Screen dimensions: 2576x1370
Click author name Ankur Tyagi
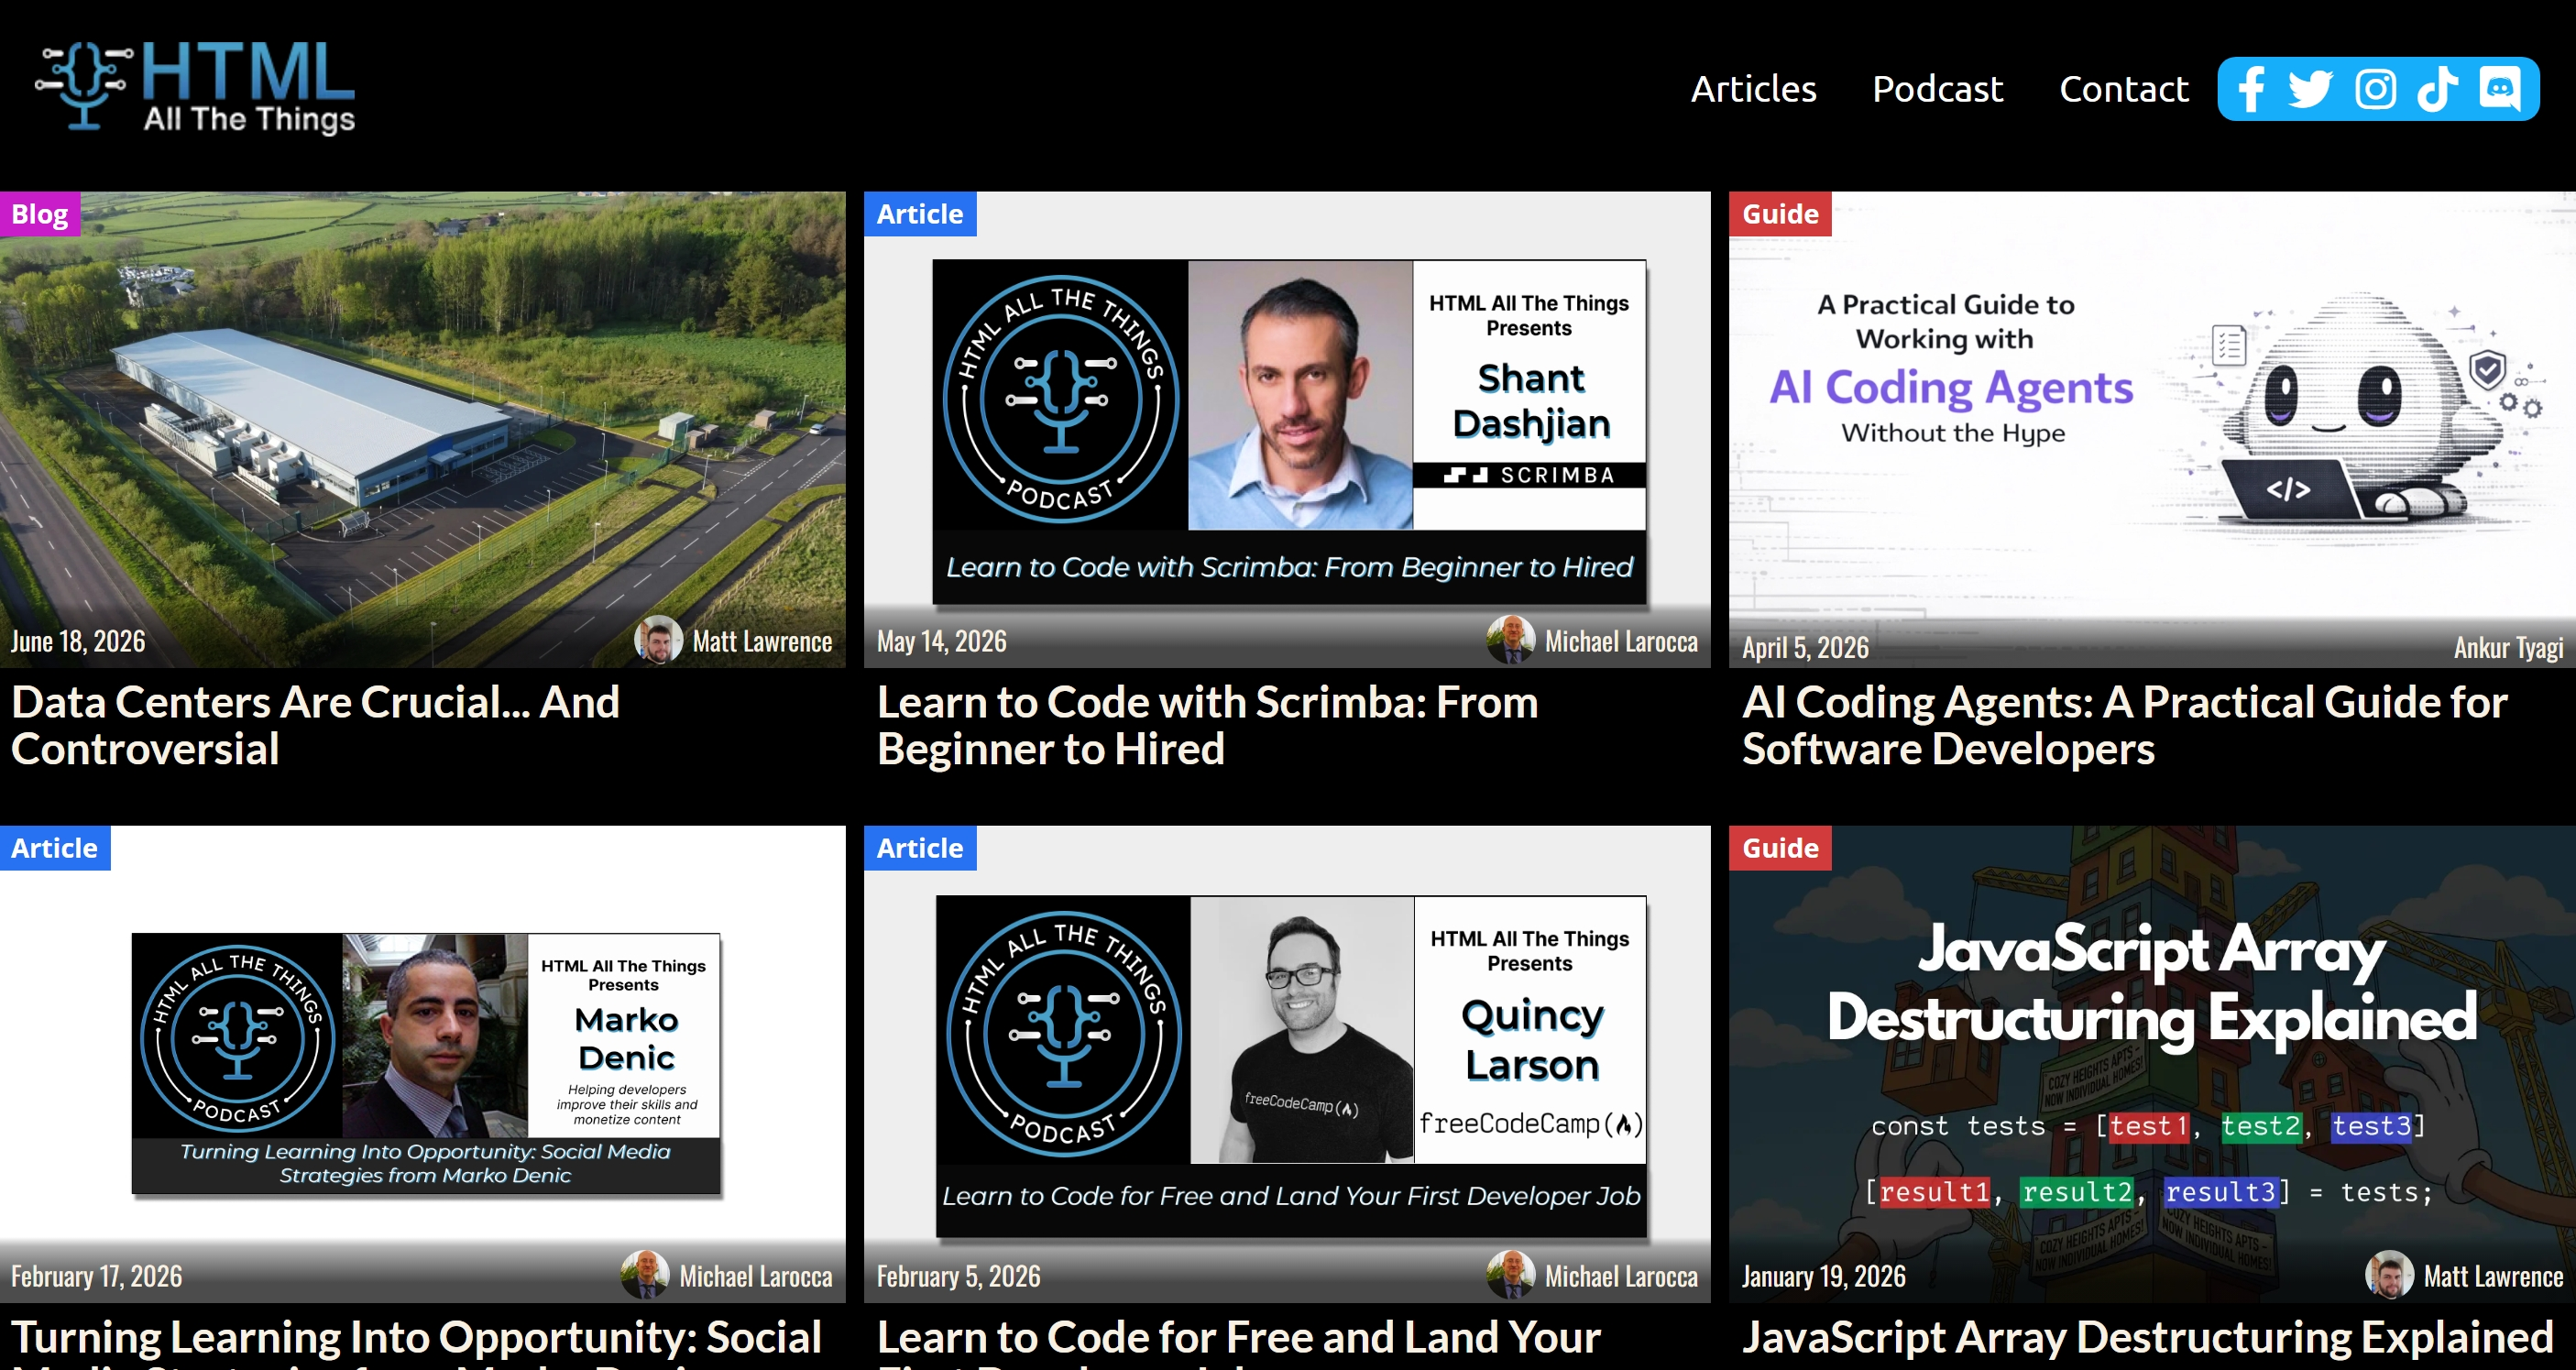point(2508,647)
